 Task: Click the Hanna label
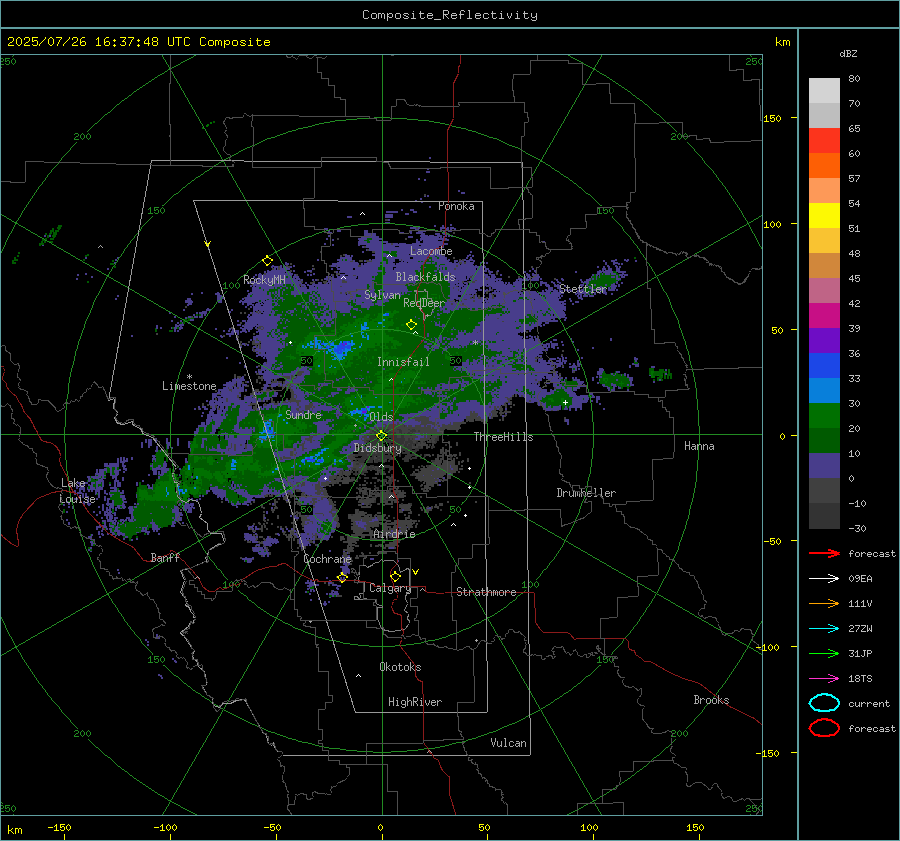tap(699, 446)
